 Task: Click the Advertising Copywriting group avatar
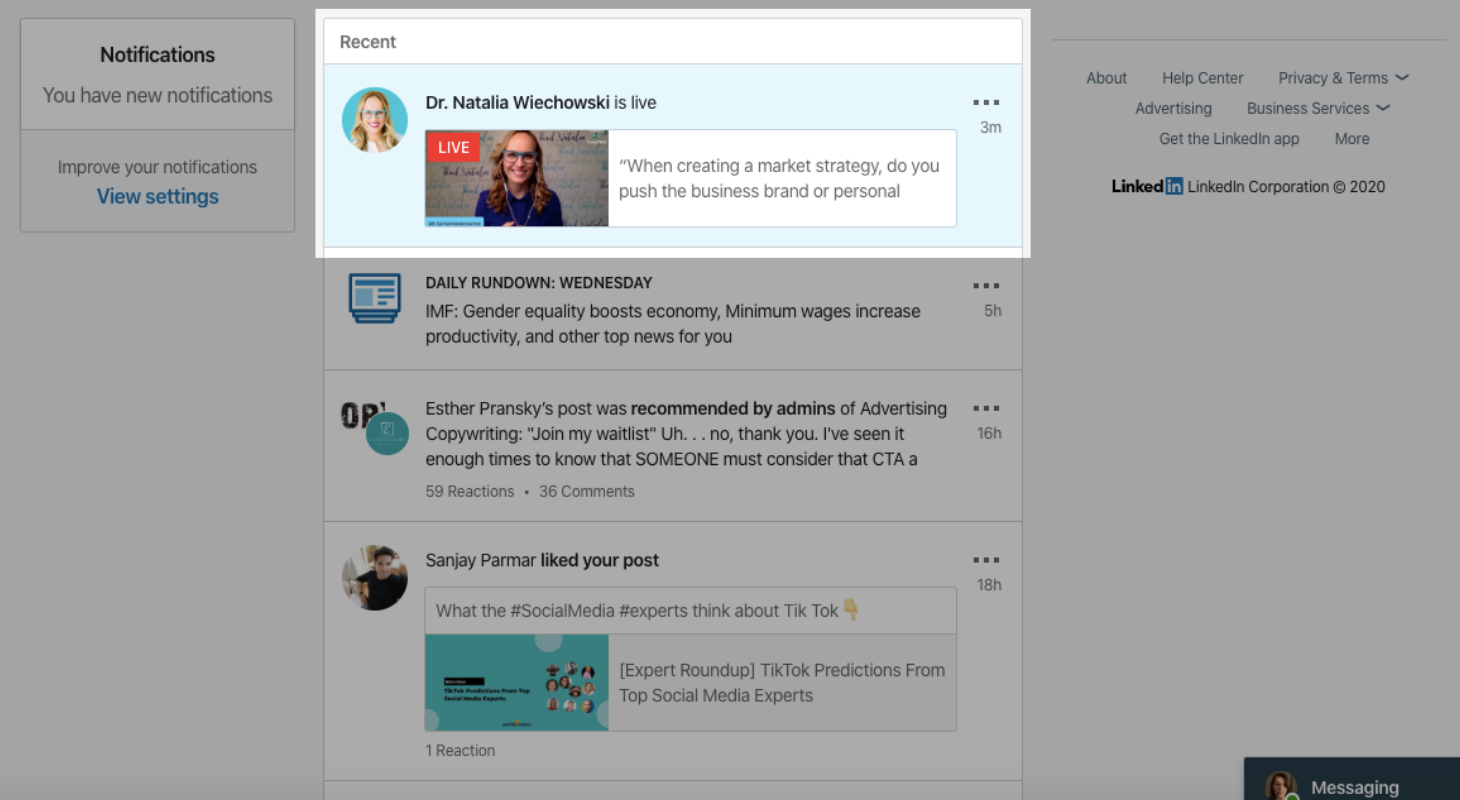coord(387,433)
